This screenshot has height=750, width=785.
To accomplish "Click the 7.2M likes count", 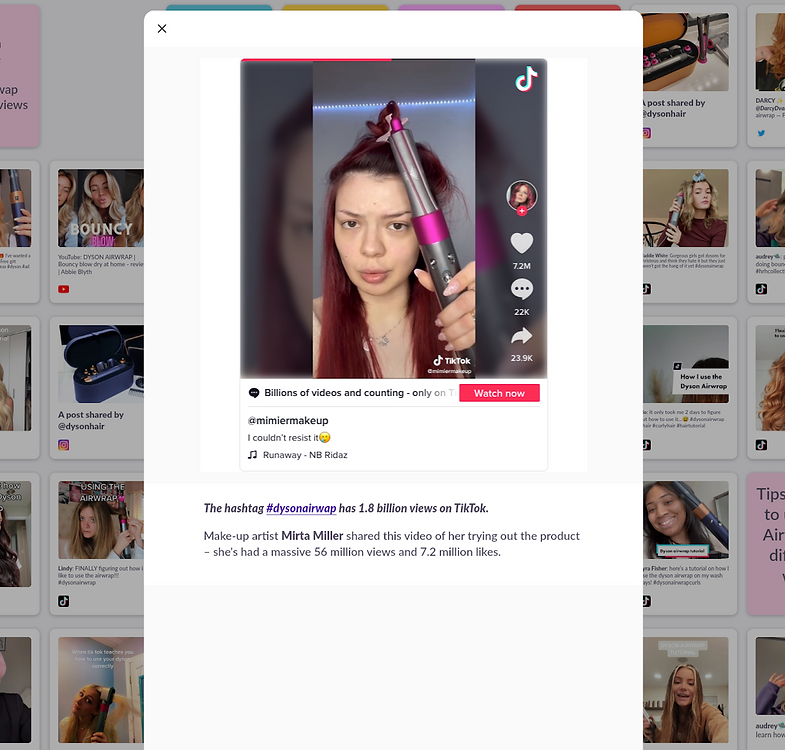I will (522, 266).
